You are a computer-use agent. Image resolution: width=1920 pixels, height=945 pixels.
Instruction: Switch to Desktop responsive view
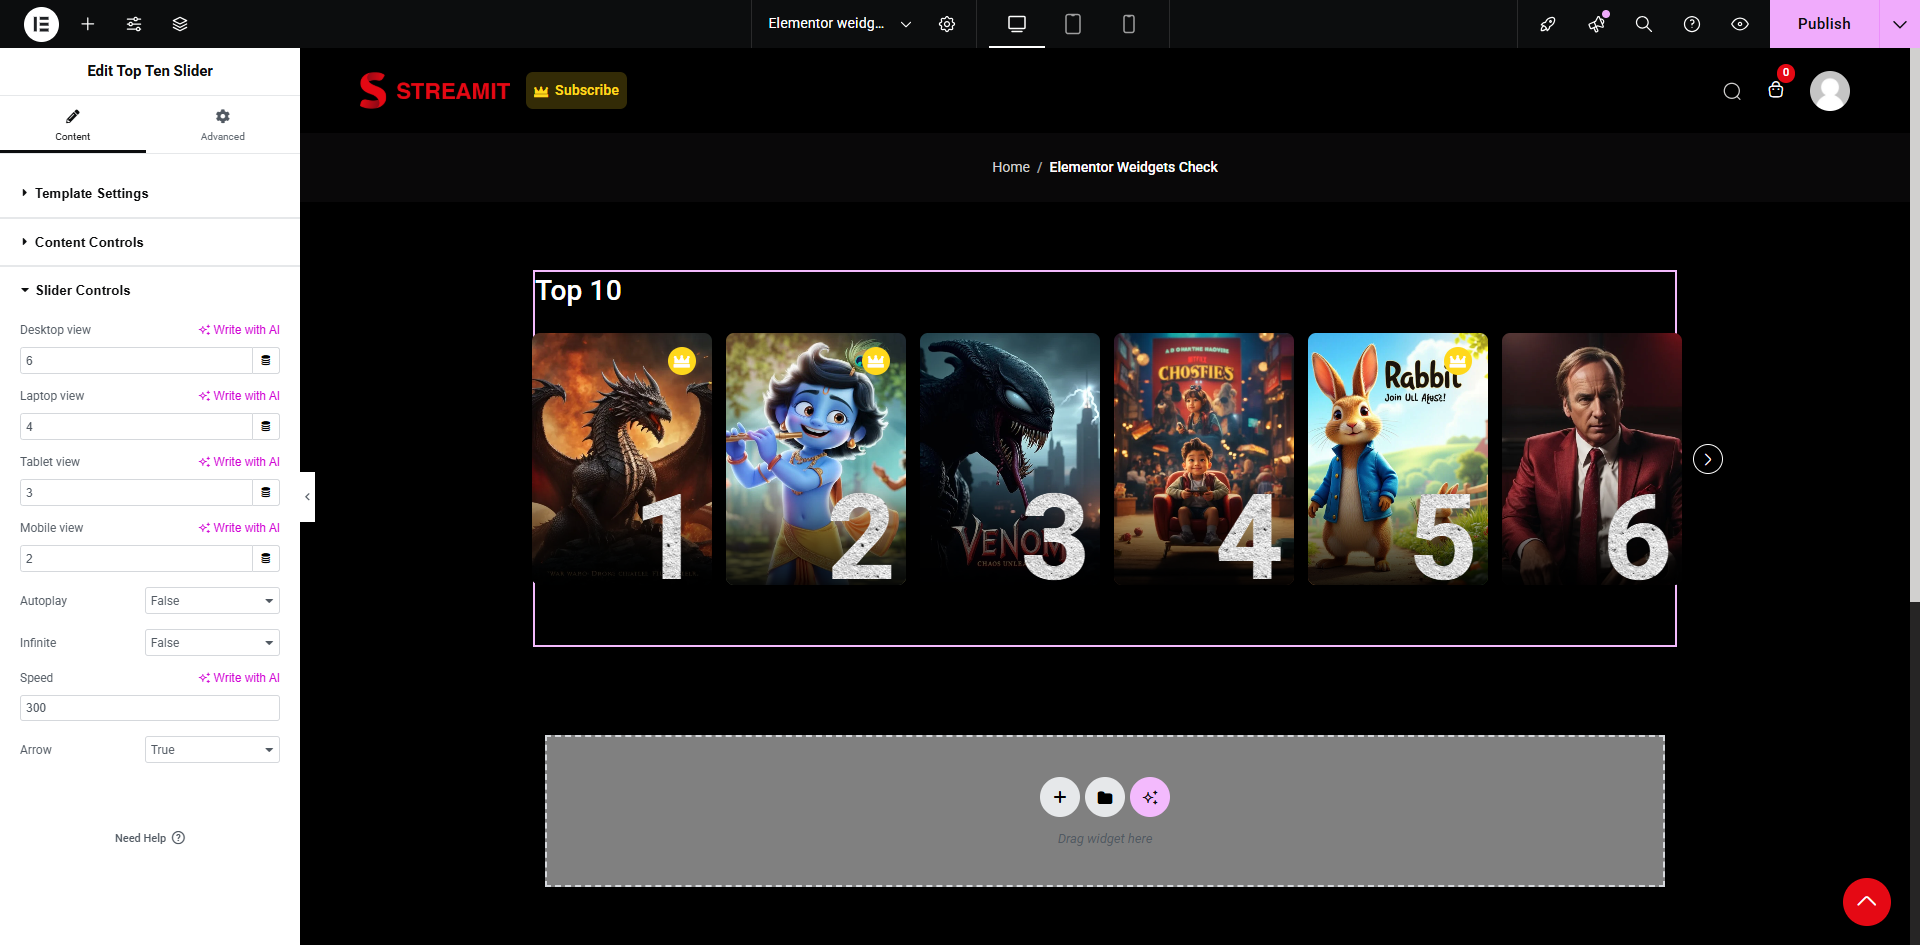(1017, 24)
